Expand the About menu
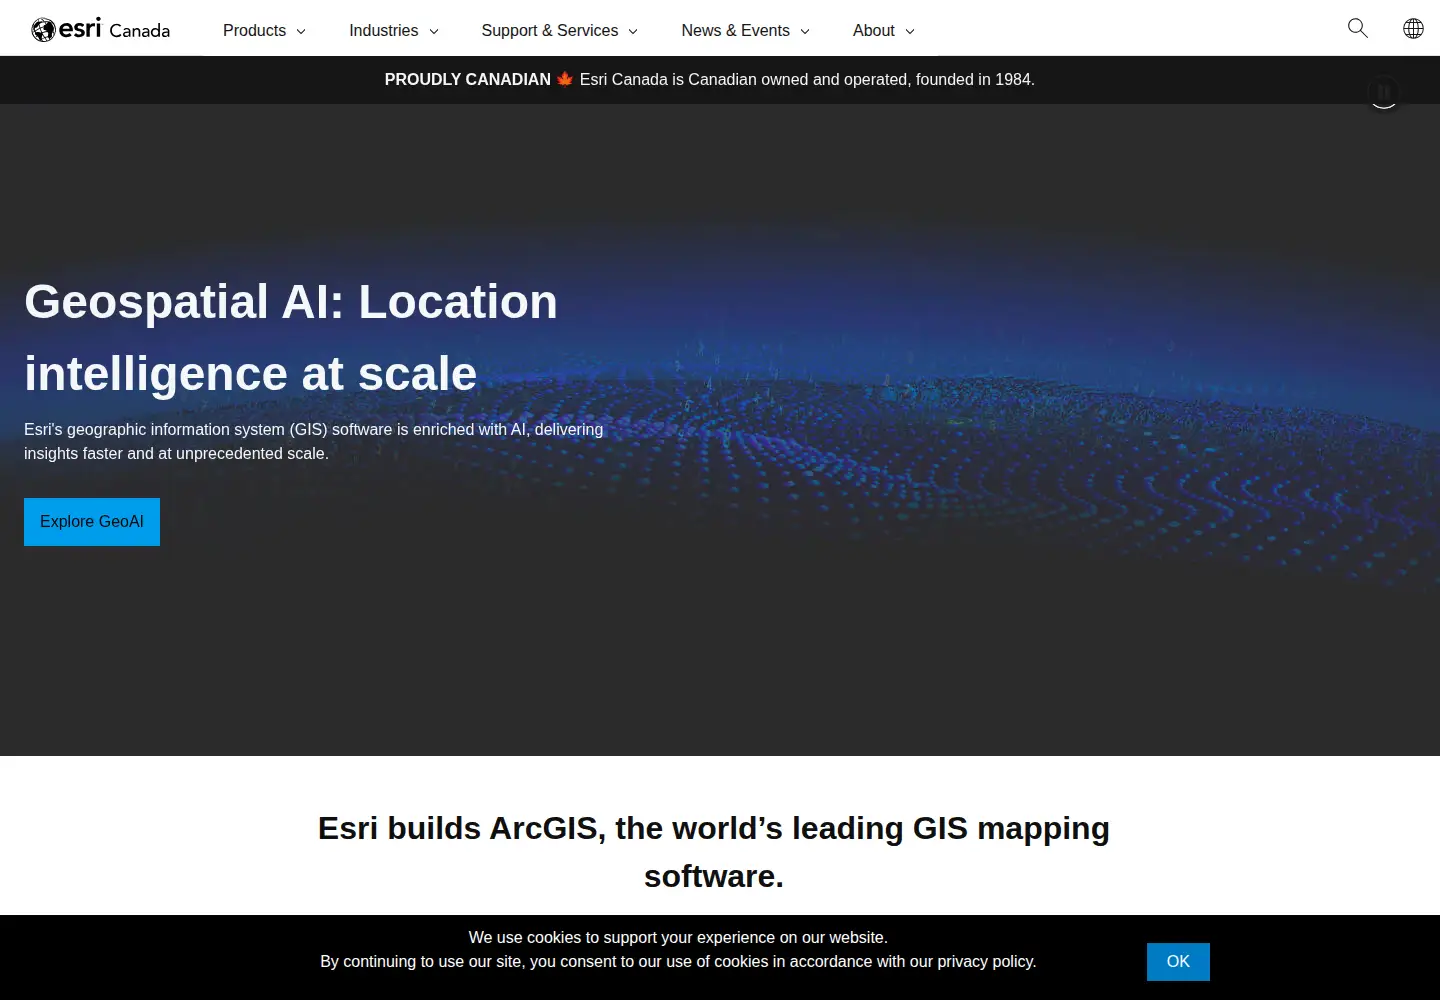This screenshot has height=1000, width=1440. pos(884,30)
